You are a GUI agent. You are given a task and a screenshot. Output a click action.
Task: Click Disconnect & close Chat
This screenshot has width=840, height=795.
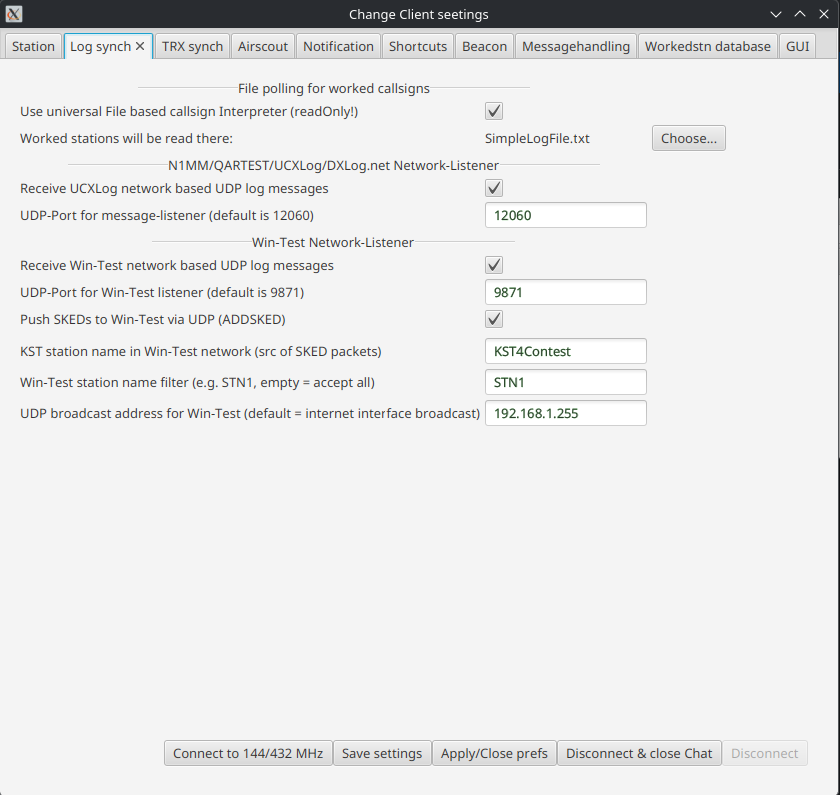click(x=639, y=753)
